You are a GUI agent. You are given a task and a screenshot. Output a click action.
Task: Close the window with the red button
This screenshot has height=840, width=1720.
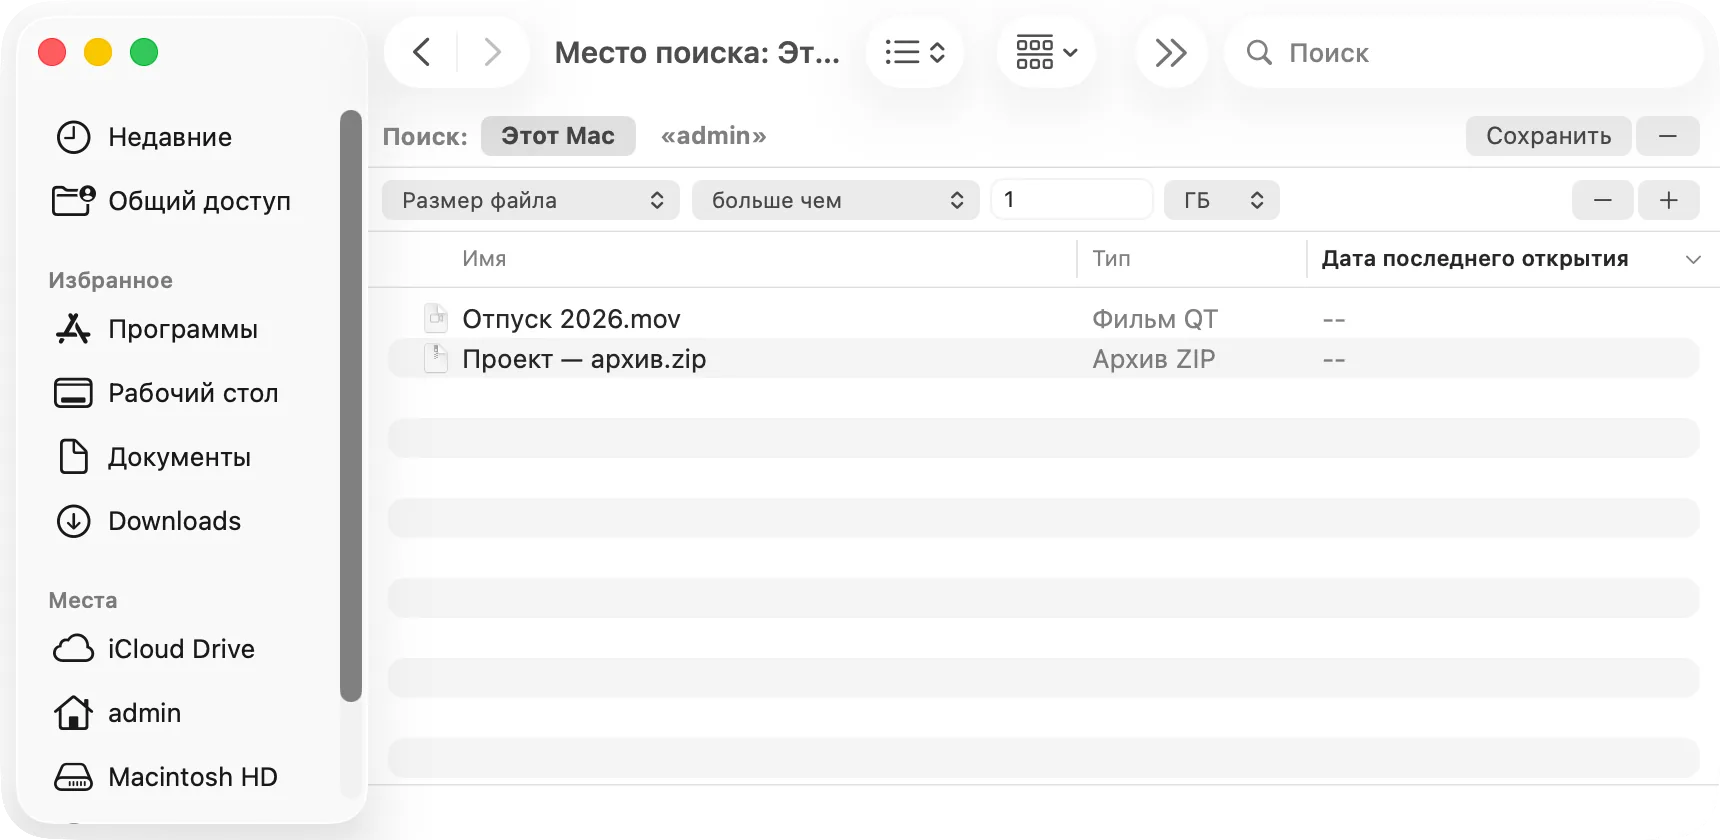52,52
